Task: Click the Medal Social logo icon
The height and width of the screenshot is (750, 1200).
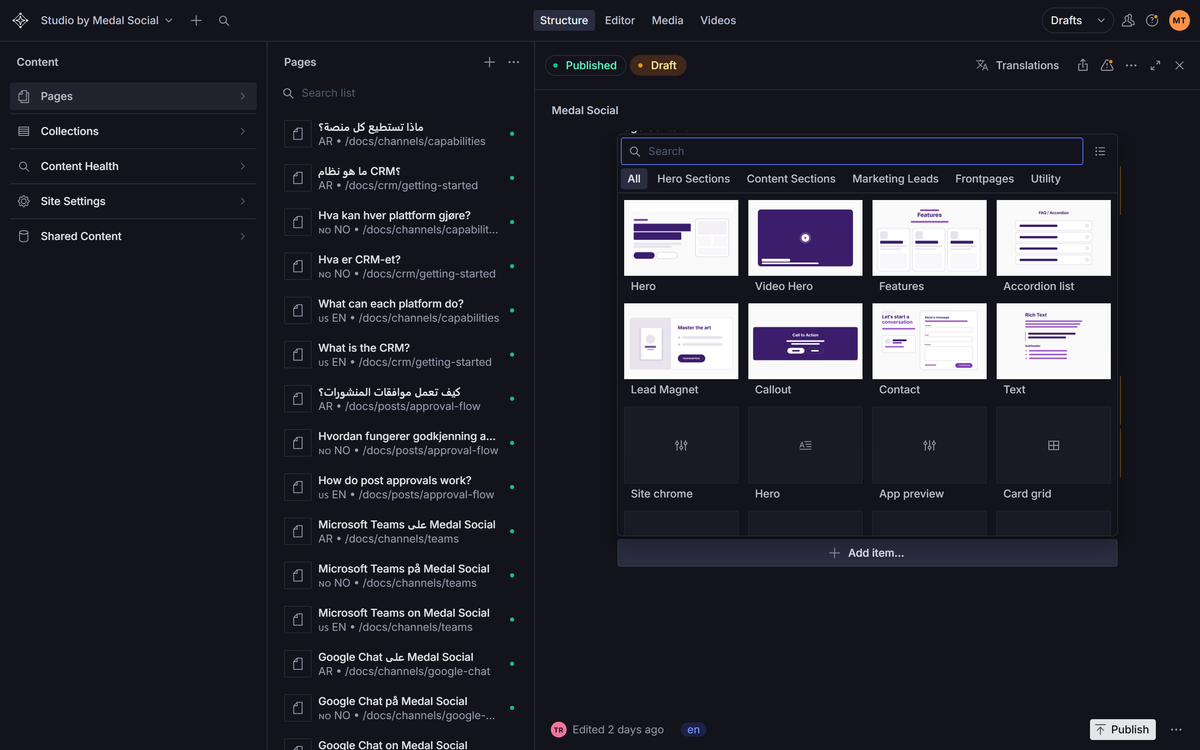Action: point(20,20)
